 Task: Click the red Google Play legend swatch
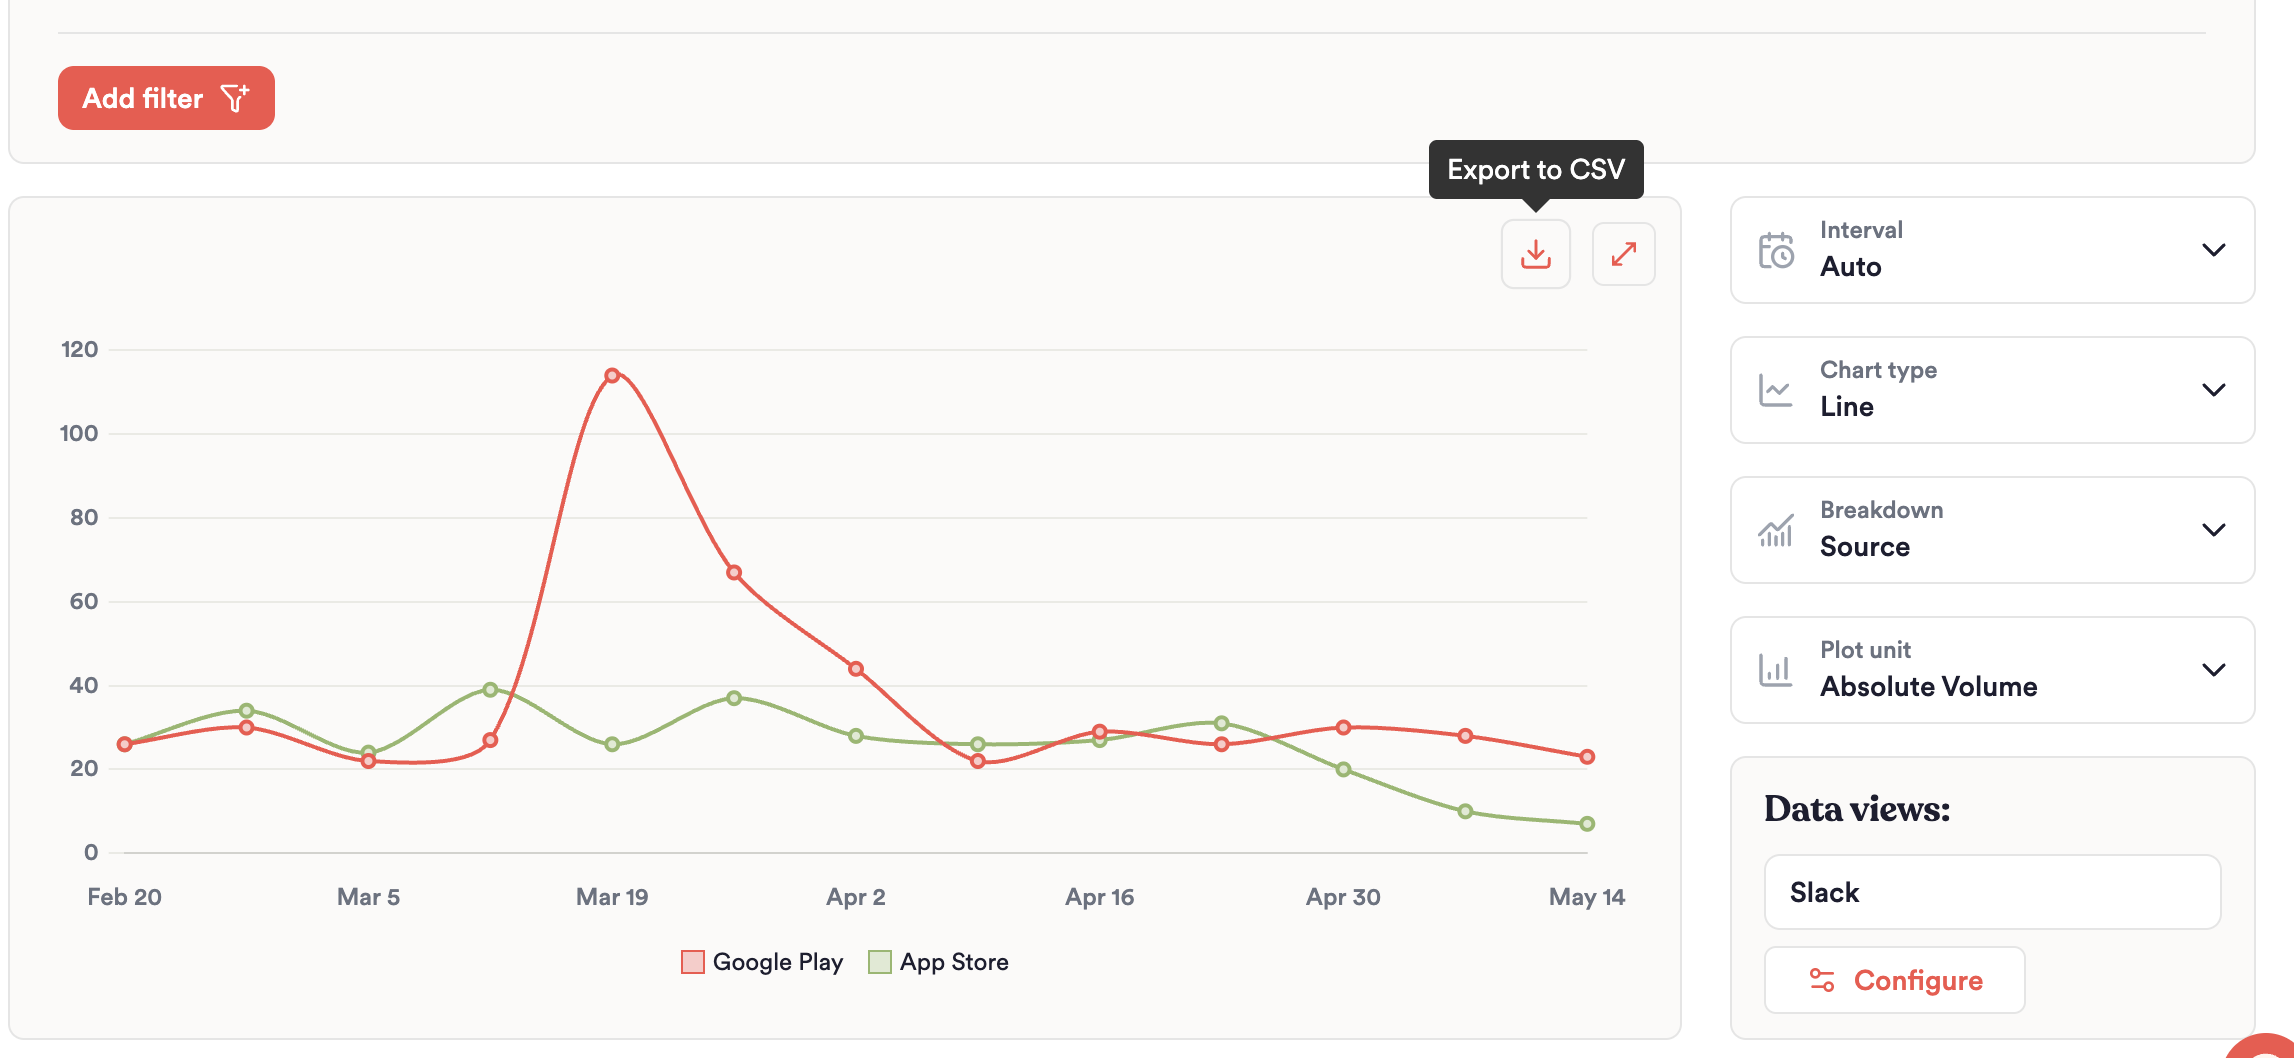(x=692, y=962)
